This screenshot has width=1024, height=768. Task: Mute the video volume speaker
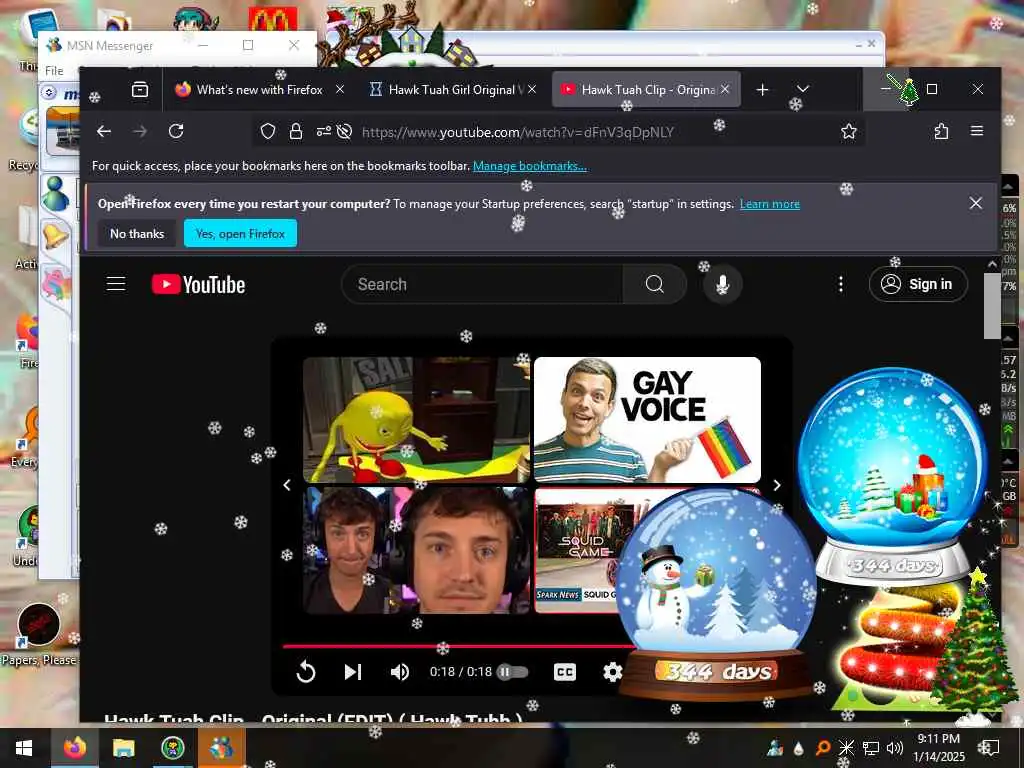400,672
